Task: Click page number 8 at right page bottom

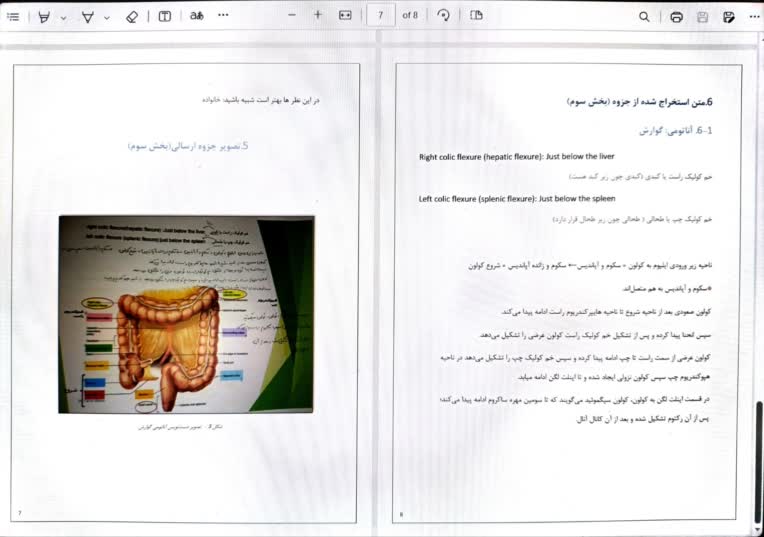Action: (401, 514)
